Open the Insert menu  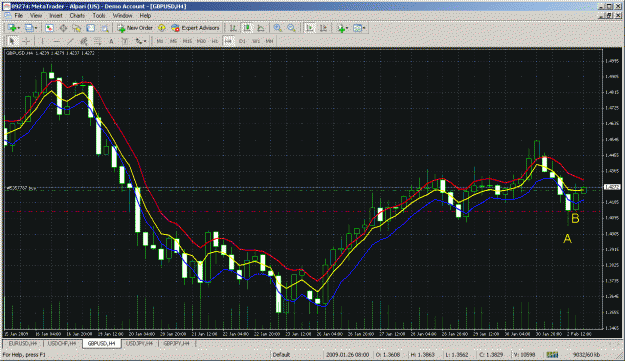coord(56,16)
